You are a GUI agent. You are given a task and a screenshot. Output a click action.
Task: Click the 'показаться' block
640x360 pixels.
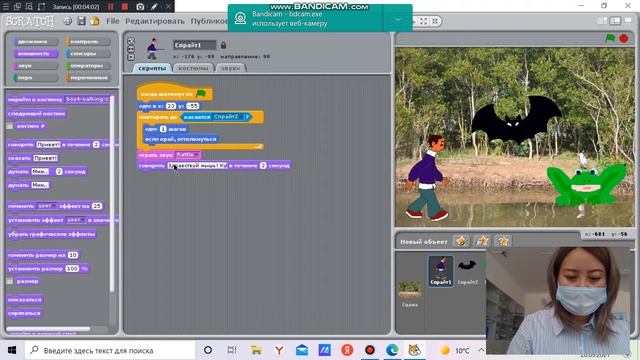tap(25, 300)
